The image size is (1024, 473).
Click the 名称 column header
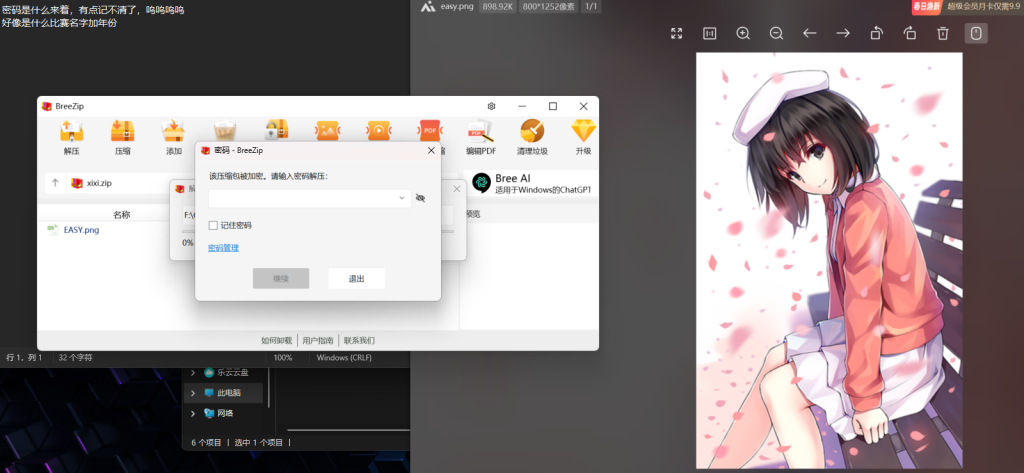[x=121, y=214]
